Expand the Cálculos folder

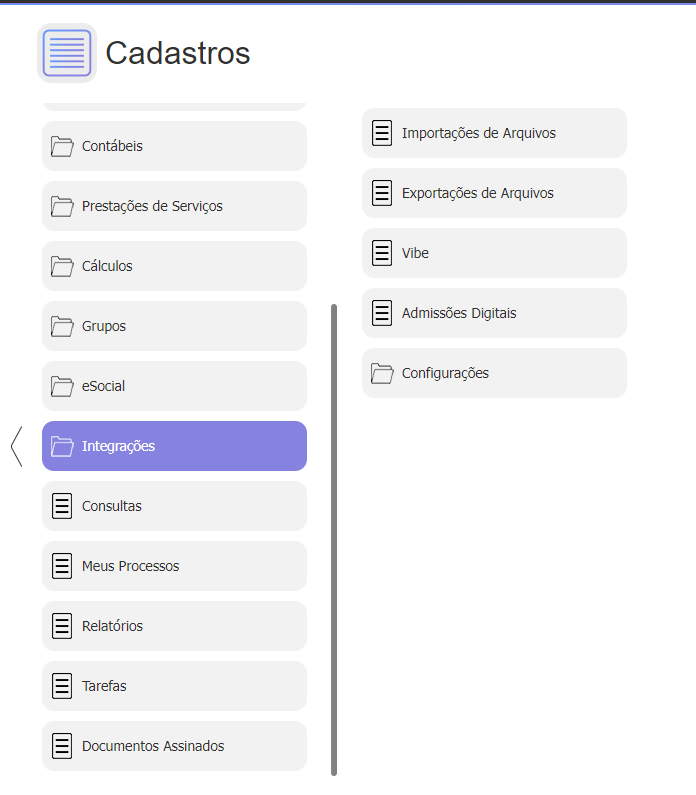coord(174,266)
